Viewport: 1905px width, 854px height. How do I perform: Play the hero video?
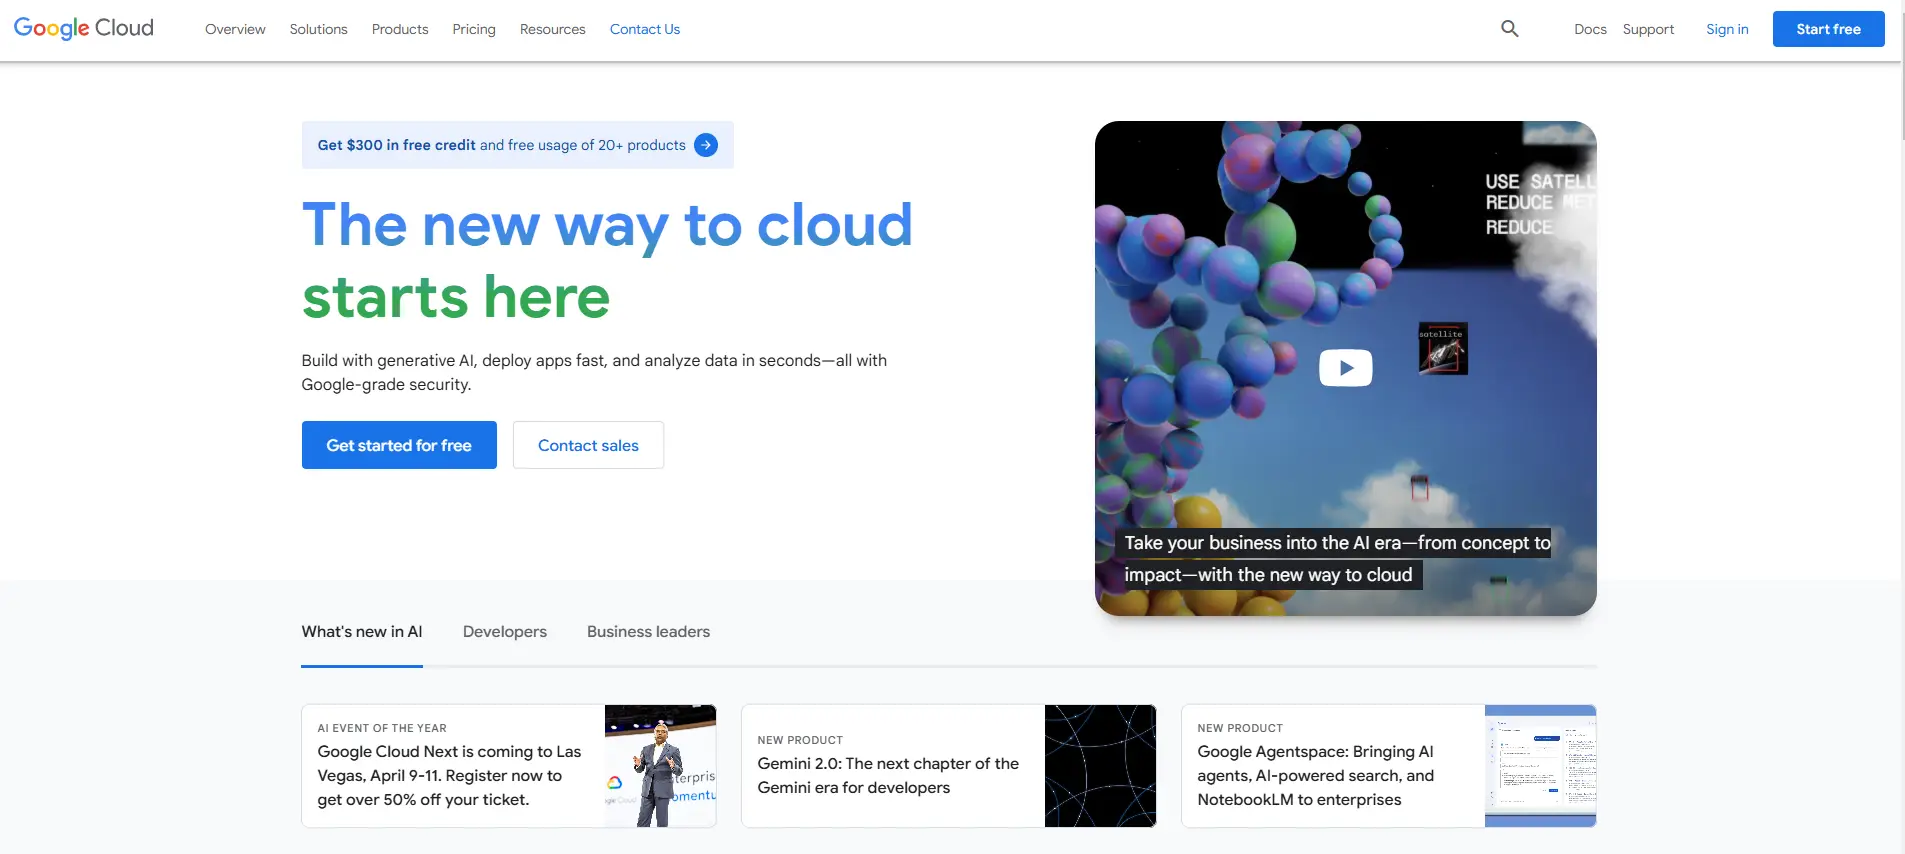1345,368
